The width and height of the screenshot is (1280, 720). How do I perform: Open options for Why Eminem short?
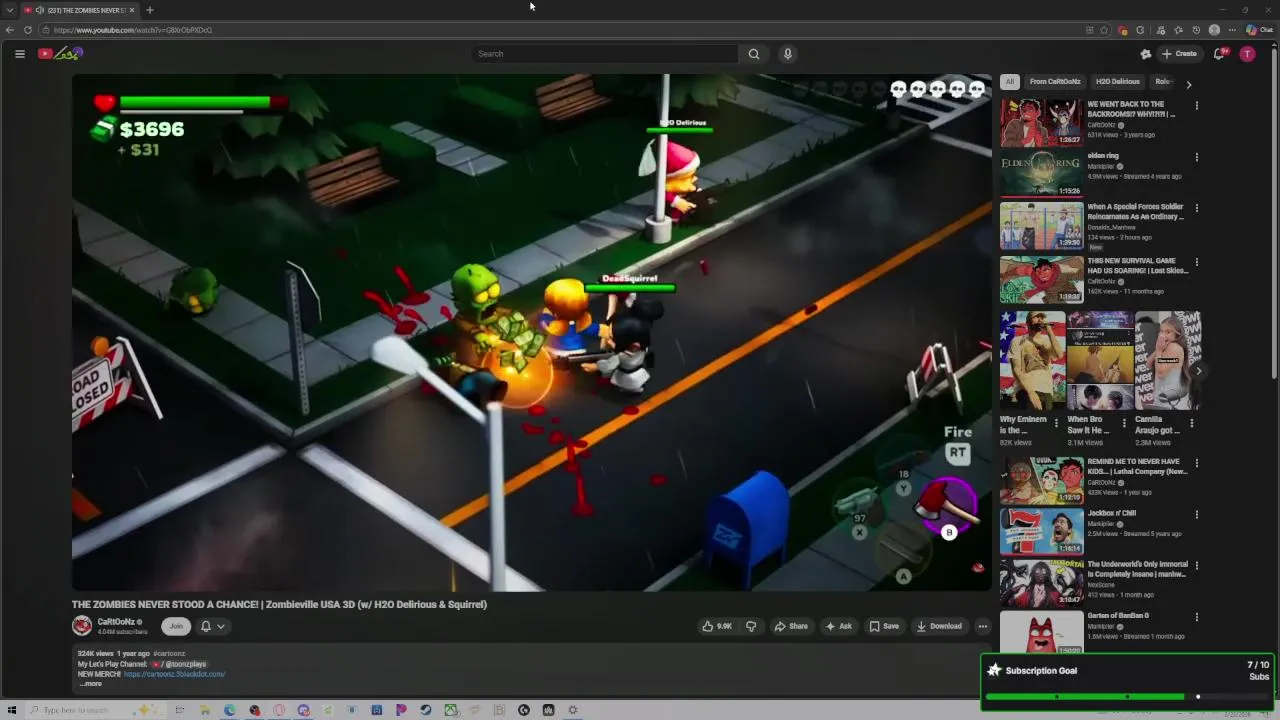tap(1056, 424)
